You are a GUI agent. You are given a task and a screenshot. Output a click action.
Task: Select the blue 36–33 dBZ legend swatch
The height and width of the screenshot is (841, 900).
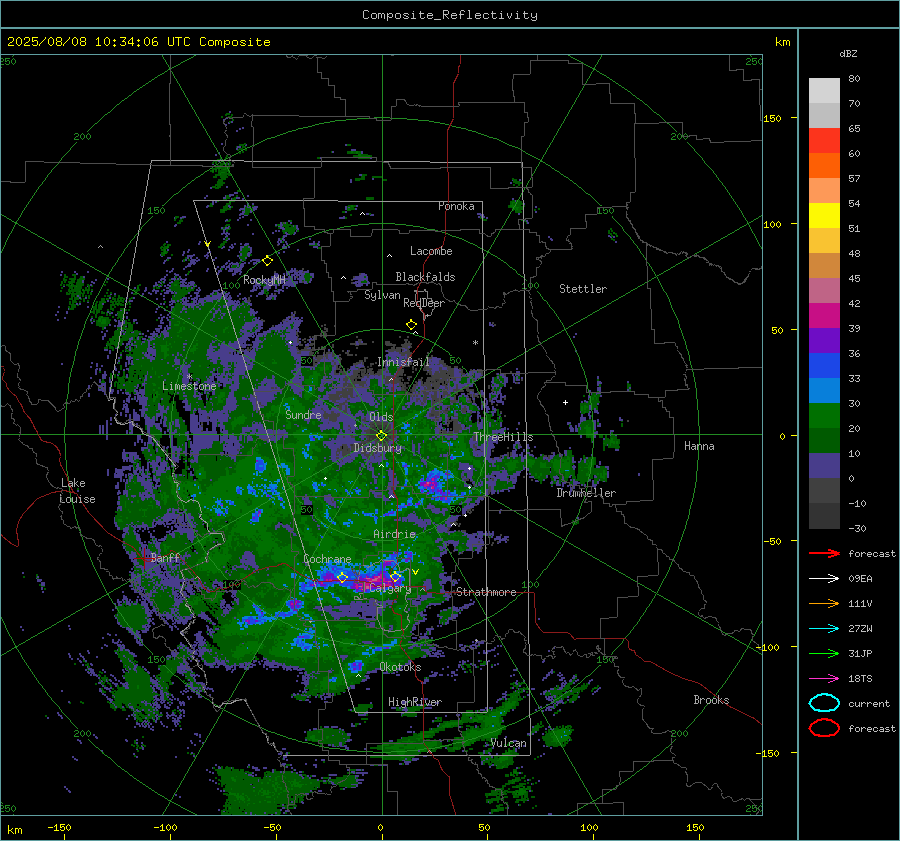[x=824, y=366]
